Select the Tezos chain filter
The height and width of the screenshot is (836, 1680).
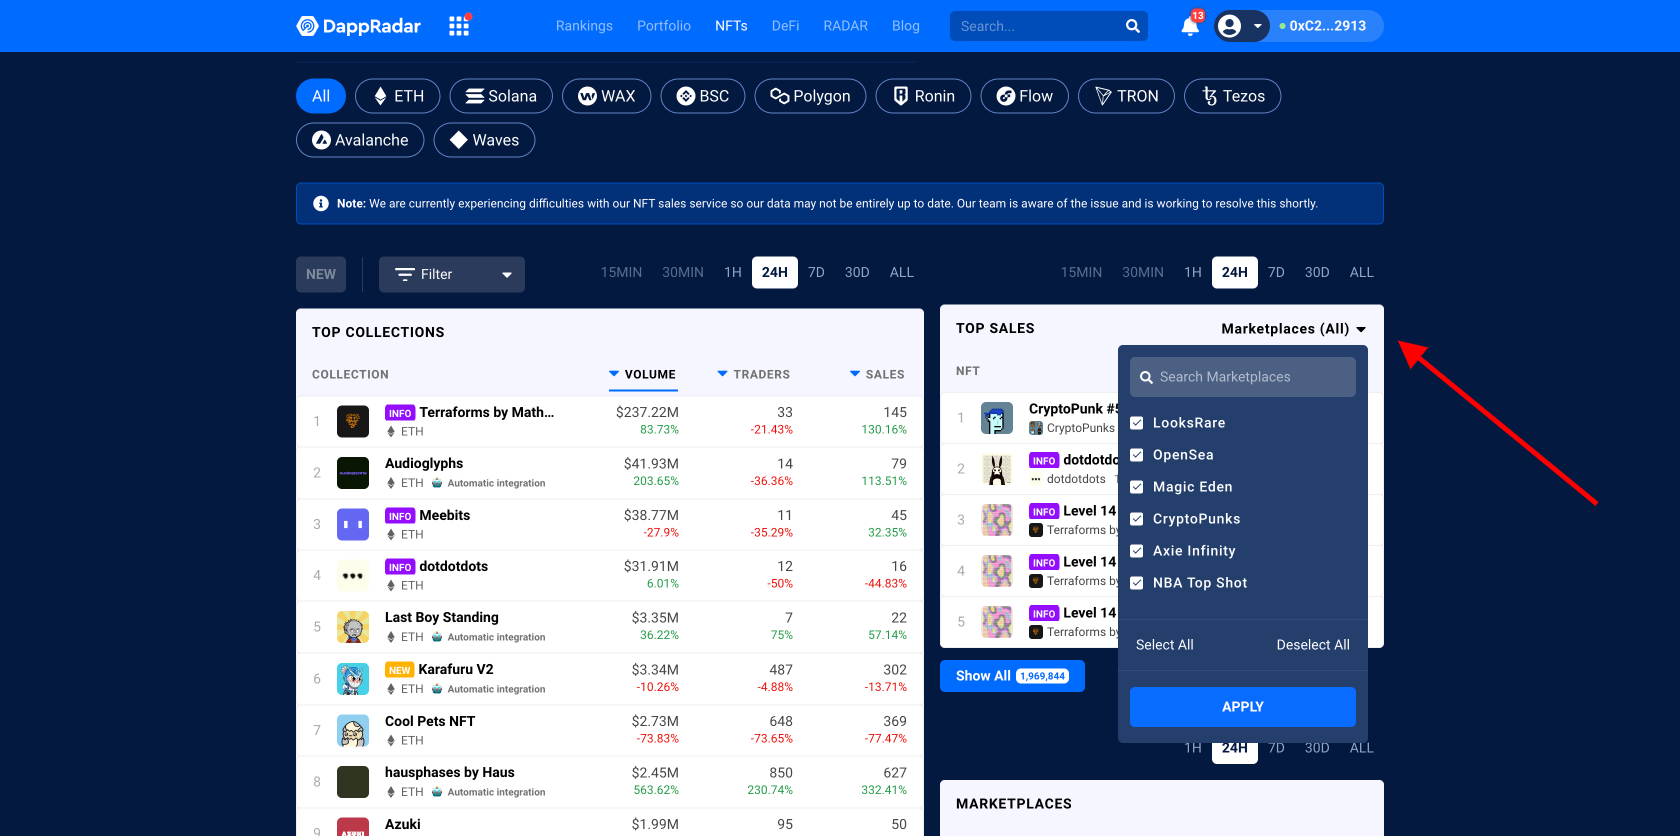point(1233,96)
